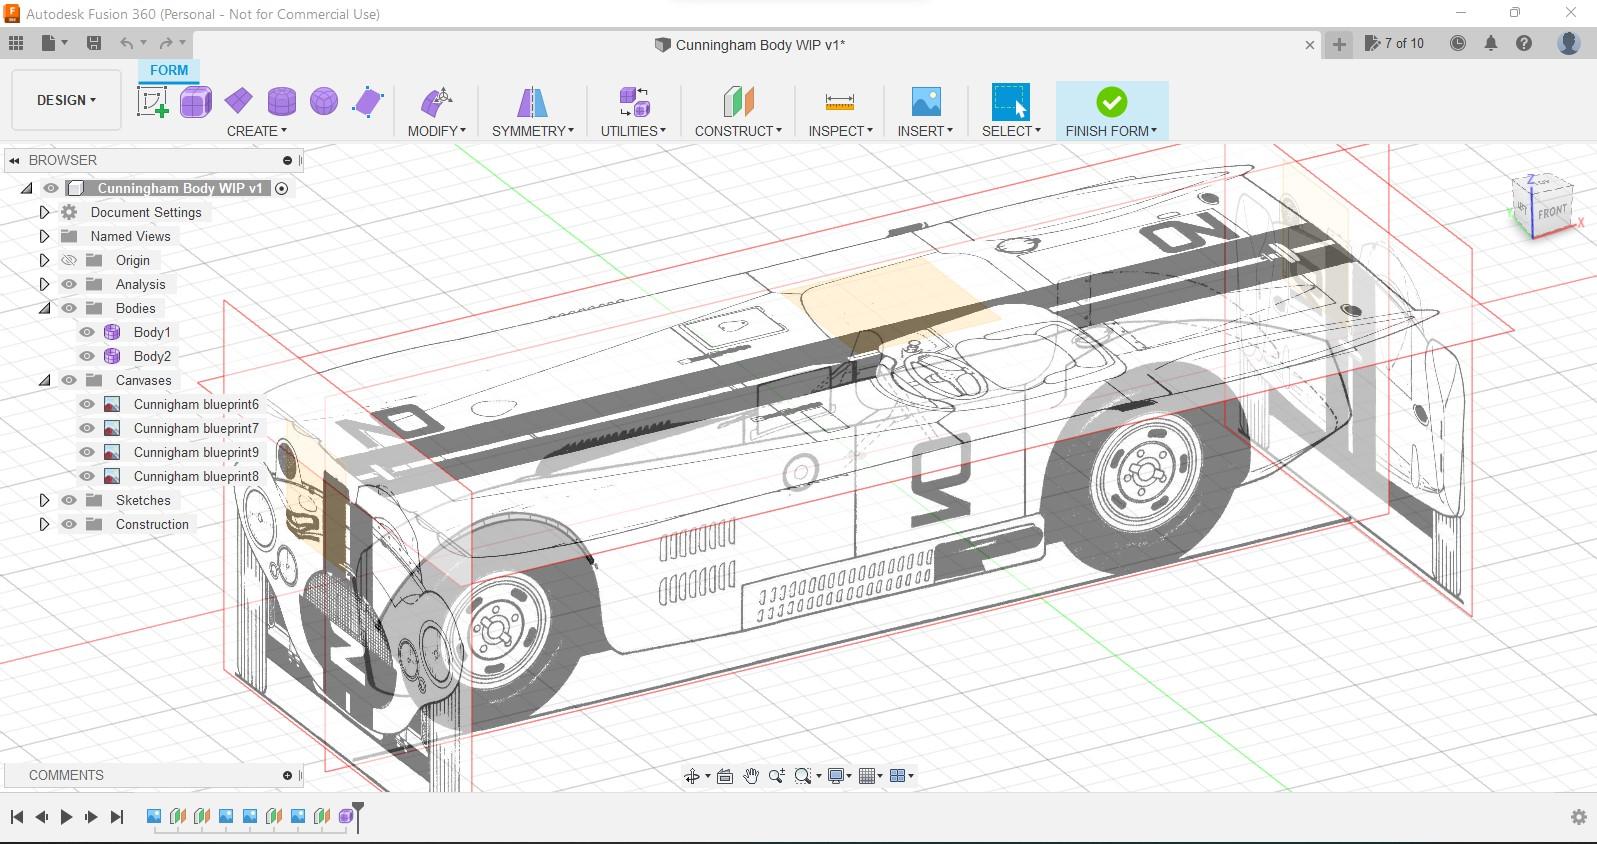
Task: Select the Sphere form tool
Action: [x=324, y=101]
